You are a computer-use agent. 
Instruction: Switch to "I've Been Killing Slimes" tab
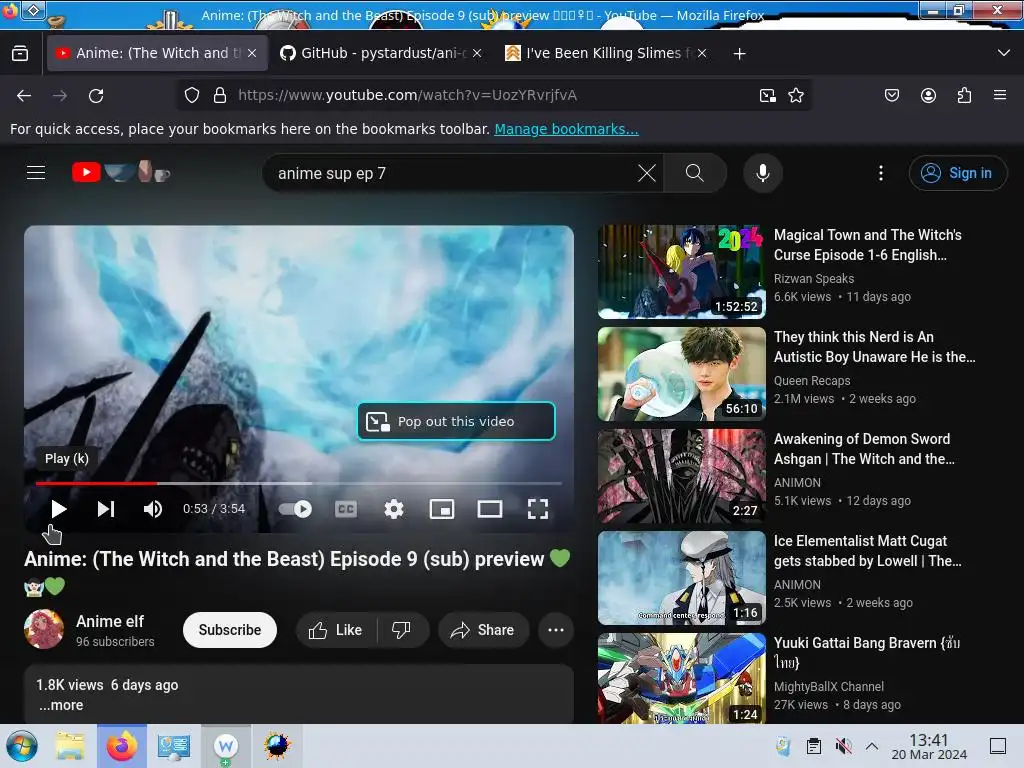tap(607, 53)
